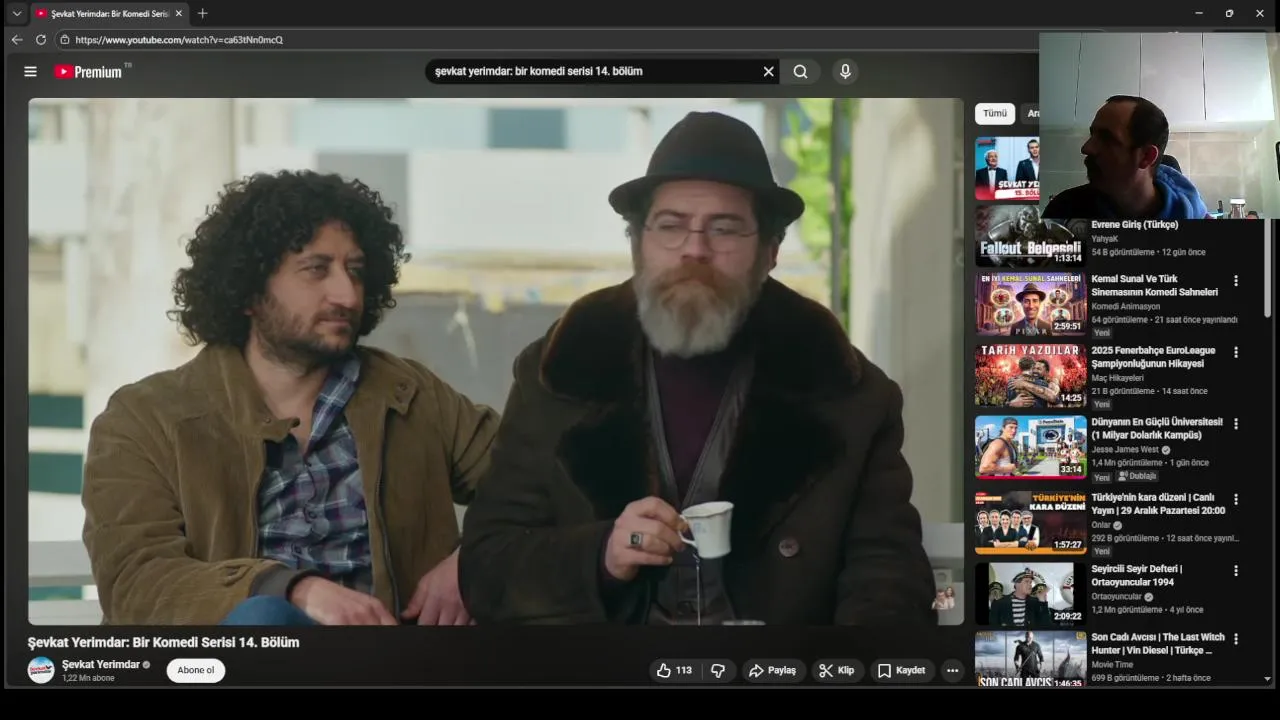The width and height of the screenshot is (1280, 720).
Task: View site information icon in address bar
Action: click(64, 40)
